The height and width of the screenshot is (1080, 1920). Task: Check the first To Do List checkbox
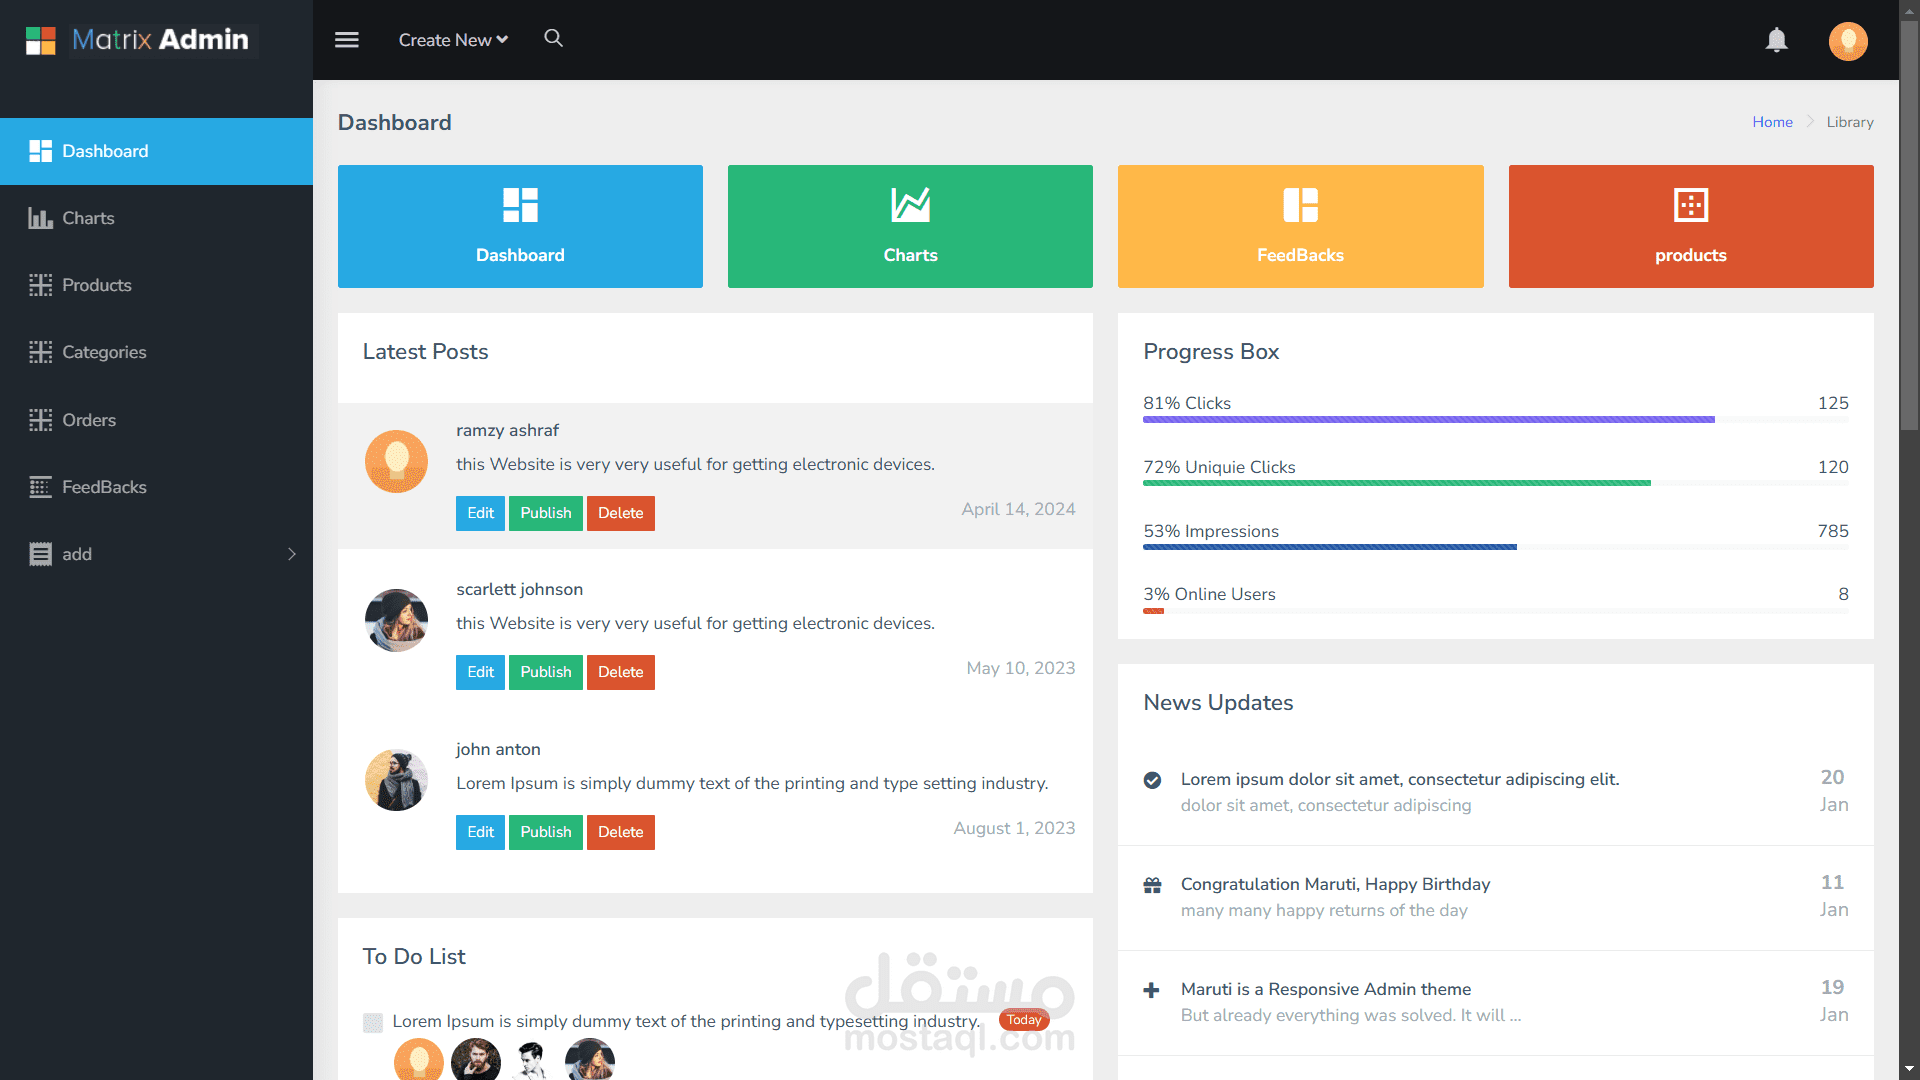(373, 1022)
